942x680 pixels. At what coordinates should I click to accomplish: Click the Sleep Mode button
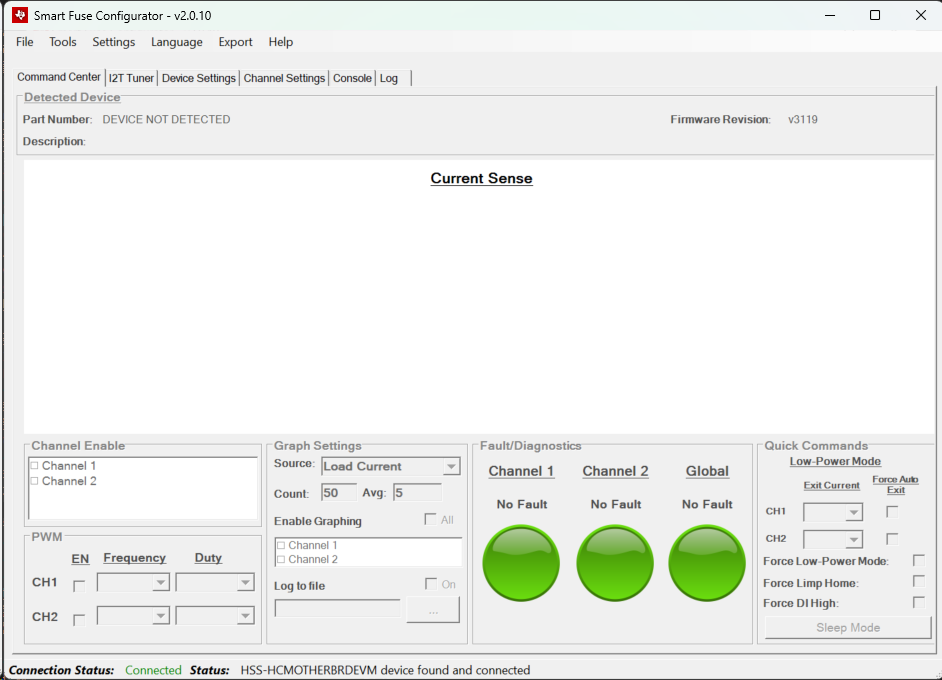click(x=847, y=627)
